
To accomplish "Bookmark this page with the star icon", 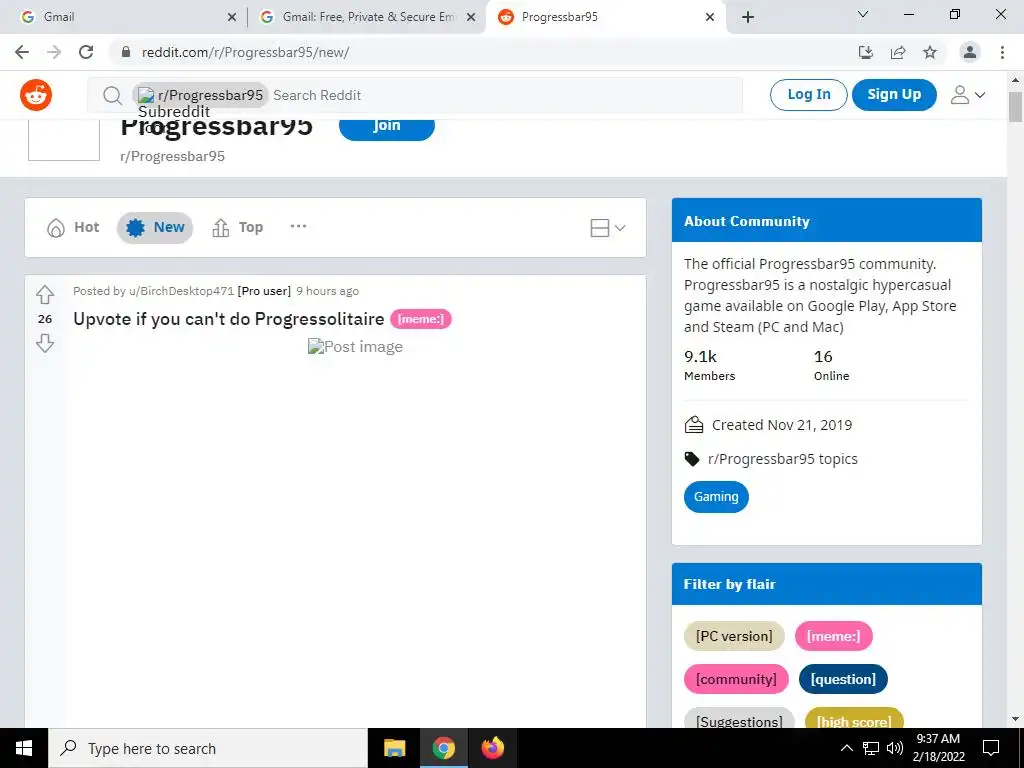I will click(x=930, y=52).
